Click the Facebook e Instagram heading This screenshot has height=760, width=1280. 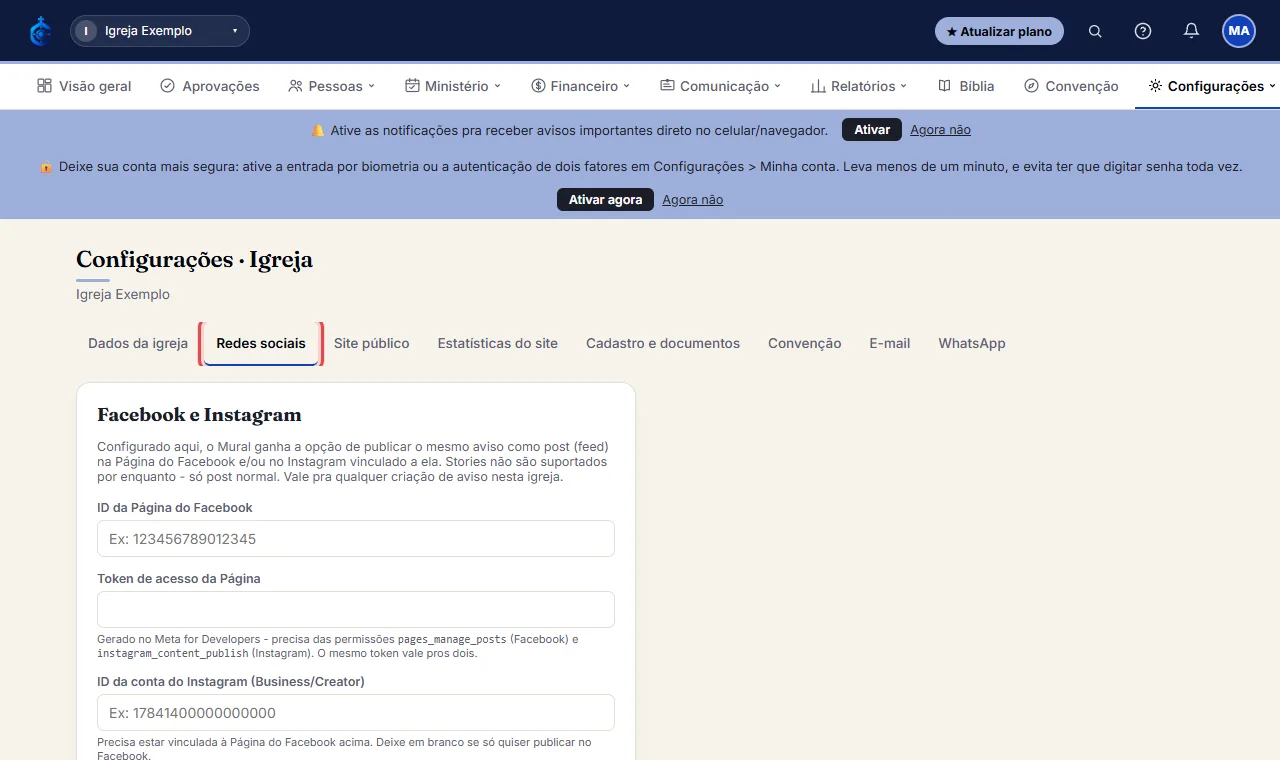tap(199, 415)
